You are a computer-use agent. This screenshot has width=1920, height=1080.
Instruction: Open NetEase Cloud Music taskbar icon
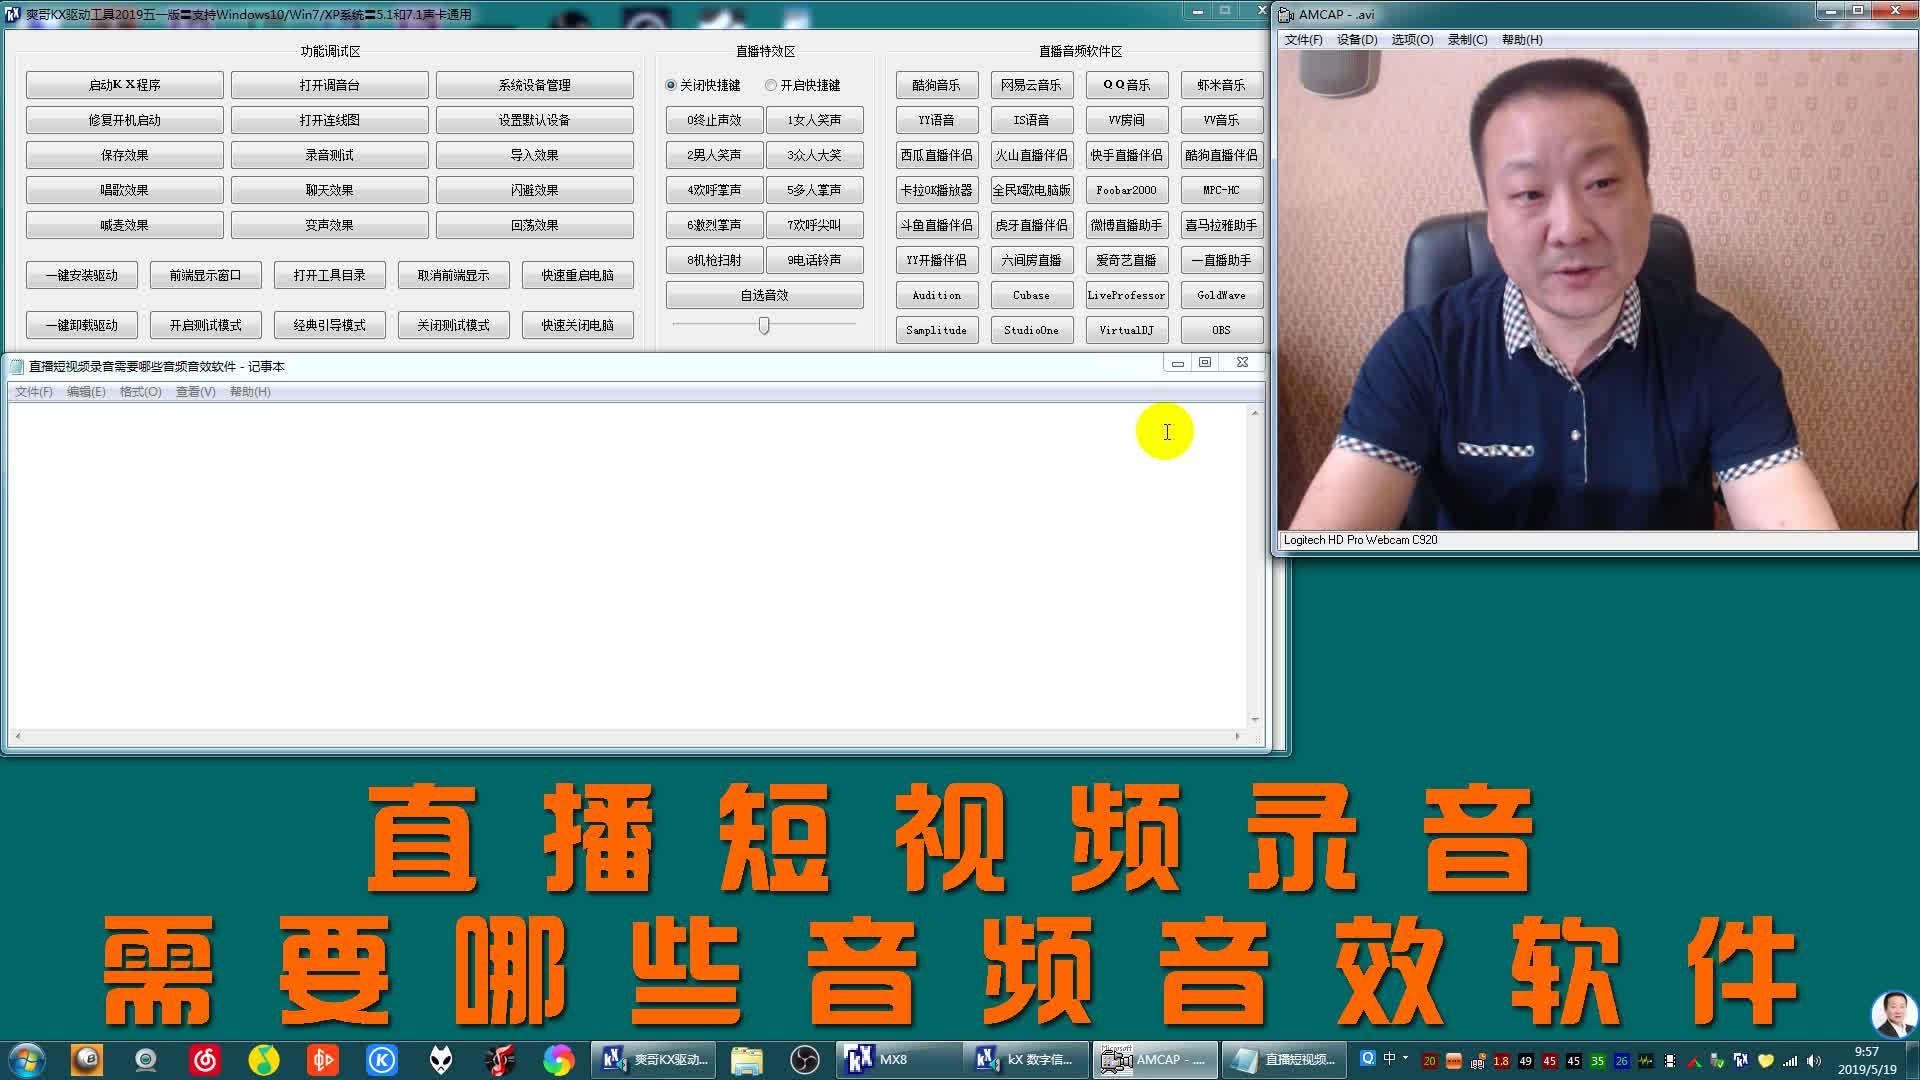point(205,1060)
